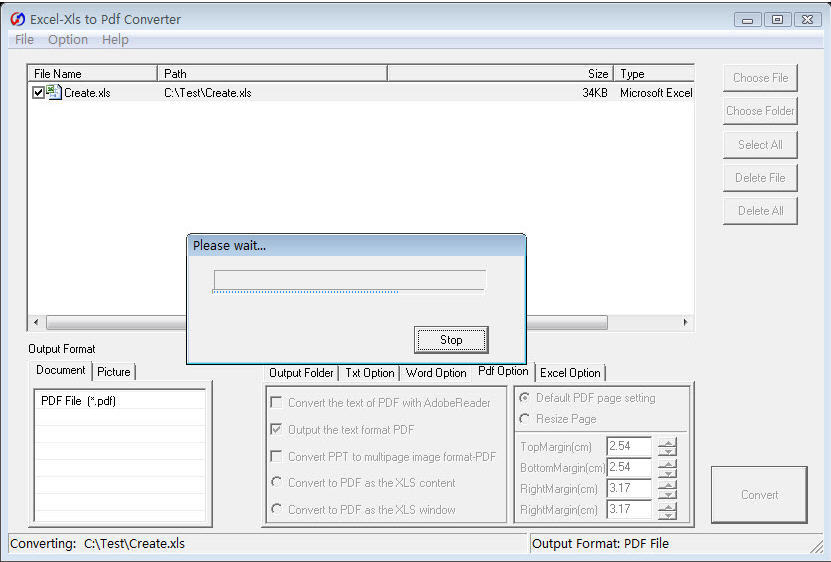Viewport: 831px width, 562px height.
Task: Increase the TopMargin spinner value
Action: 667,442
